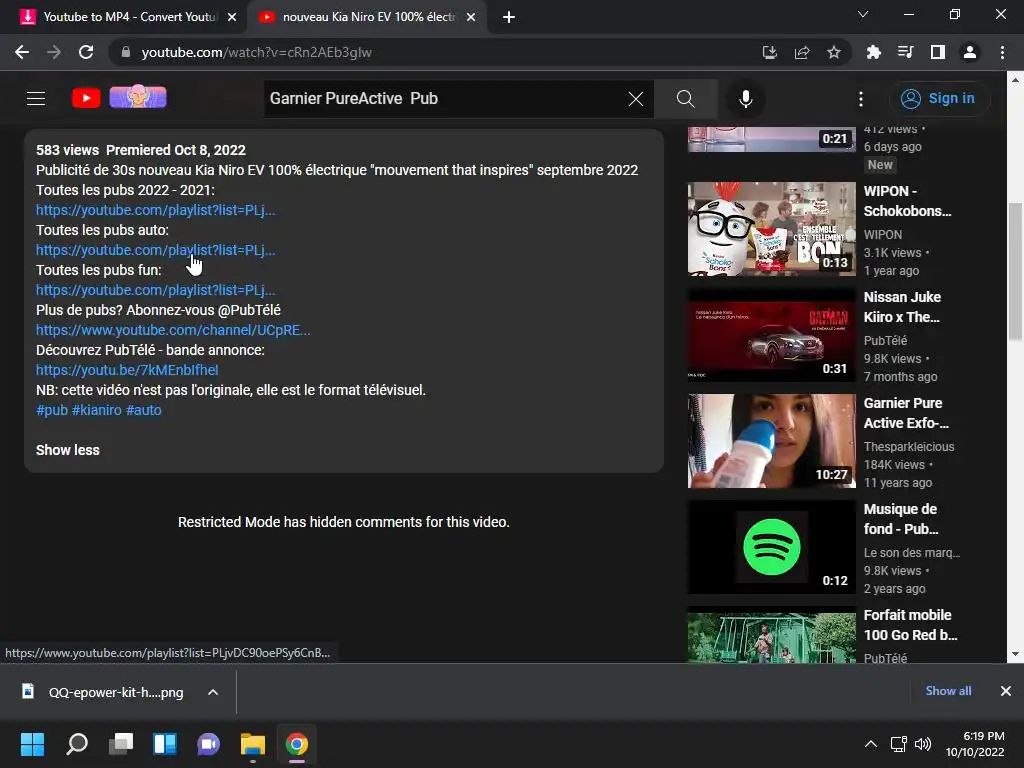
Task: Show hidden system tray icons chevron
Action: point(871,744)
